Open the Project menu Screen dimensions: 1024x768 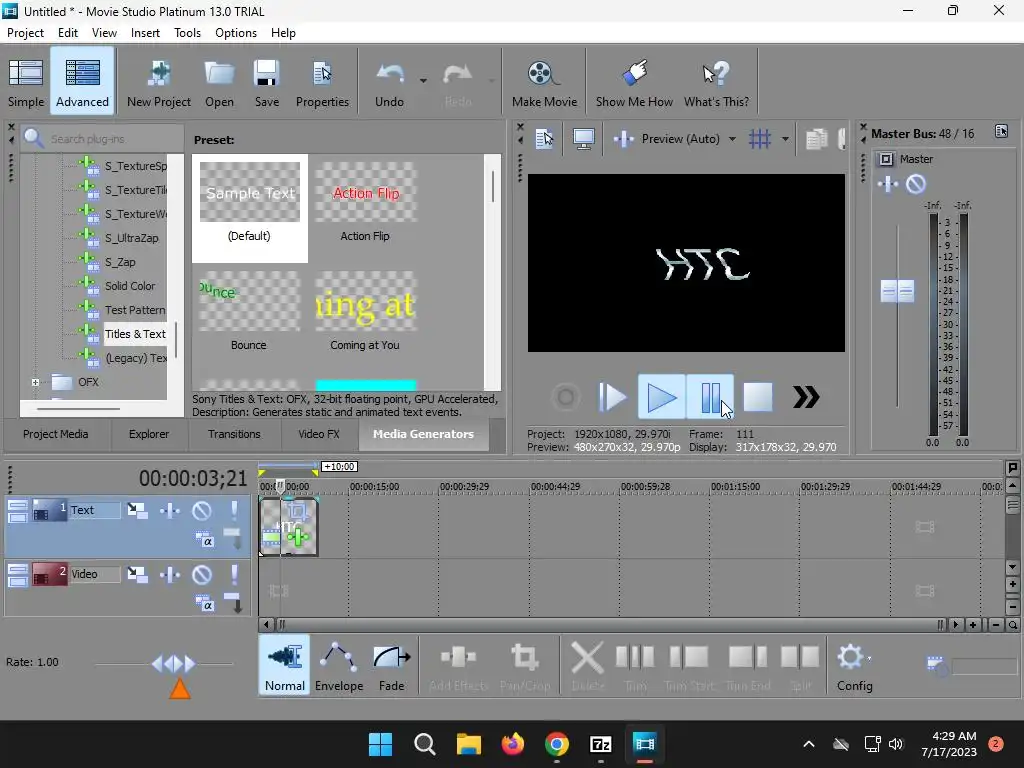25,33
